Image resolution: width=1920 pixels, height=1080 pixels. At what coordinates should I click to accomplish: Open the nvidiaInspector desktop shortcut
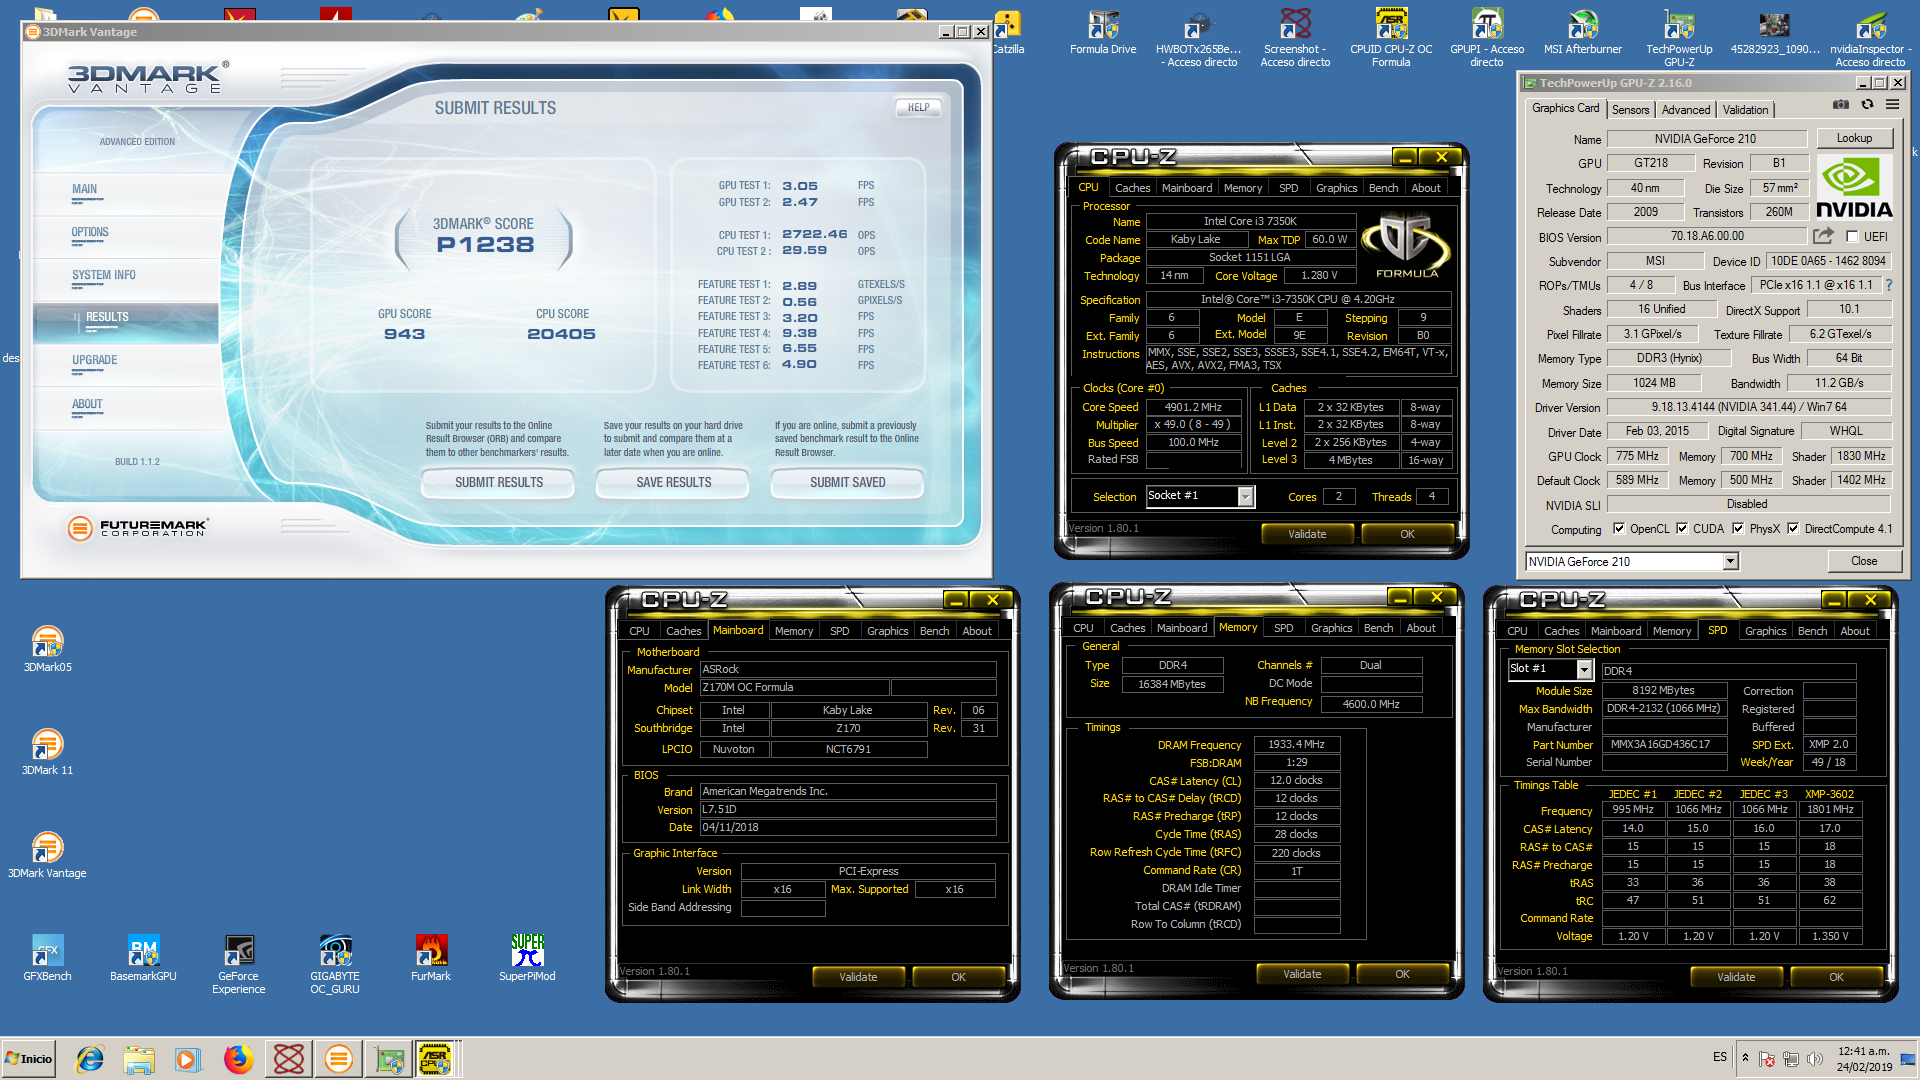[x=1870, y=38]
